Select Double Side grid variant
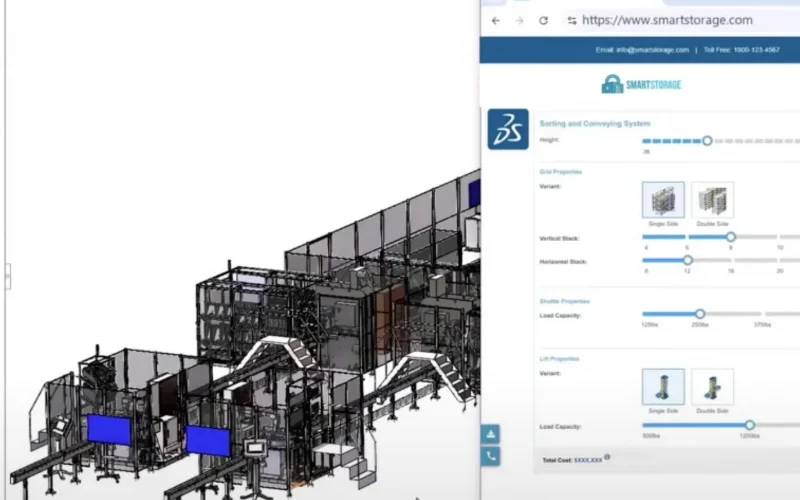Image resolution: width=800 pixels, height=500 pixels. click(x=712, y=200)
